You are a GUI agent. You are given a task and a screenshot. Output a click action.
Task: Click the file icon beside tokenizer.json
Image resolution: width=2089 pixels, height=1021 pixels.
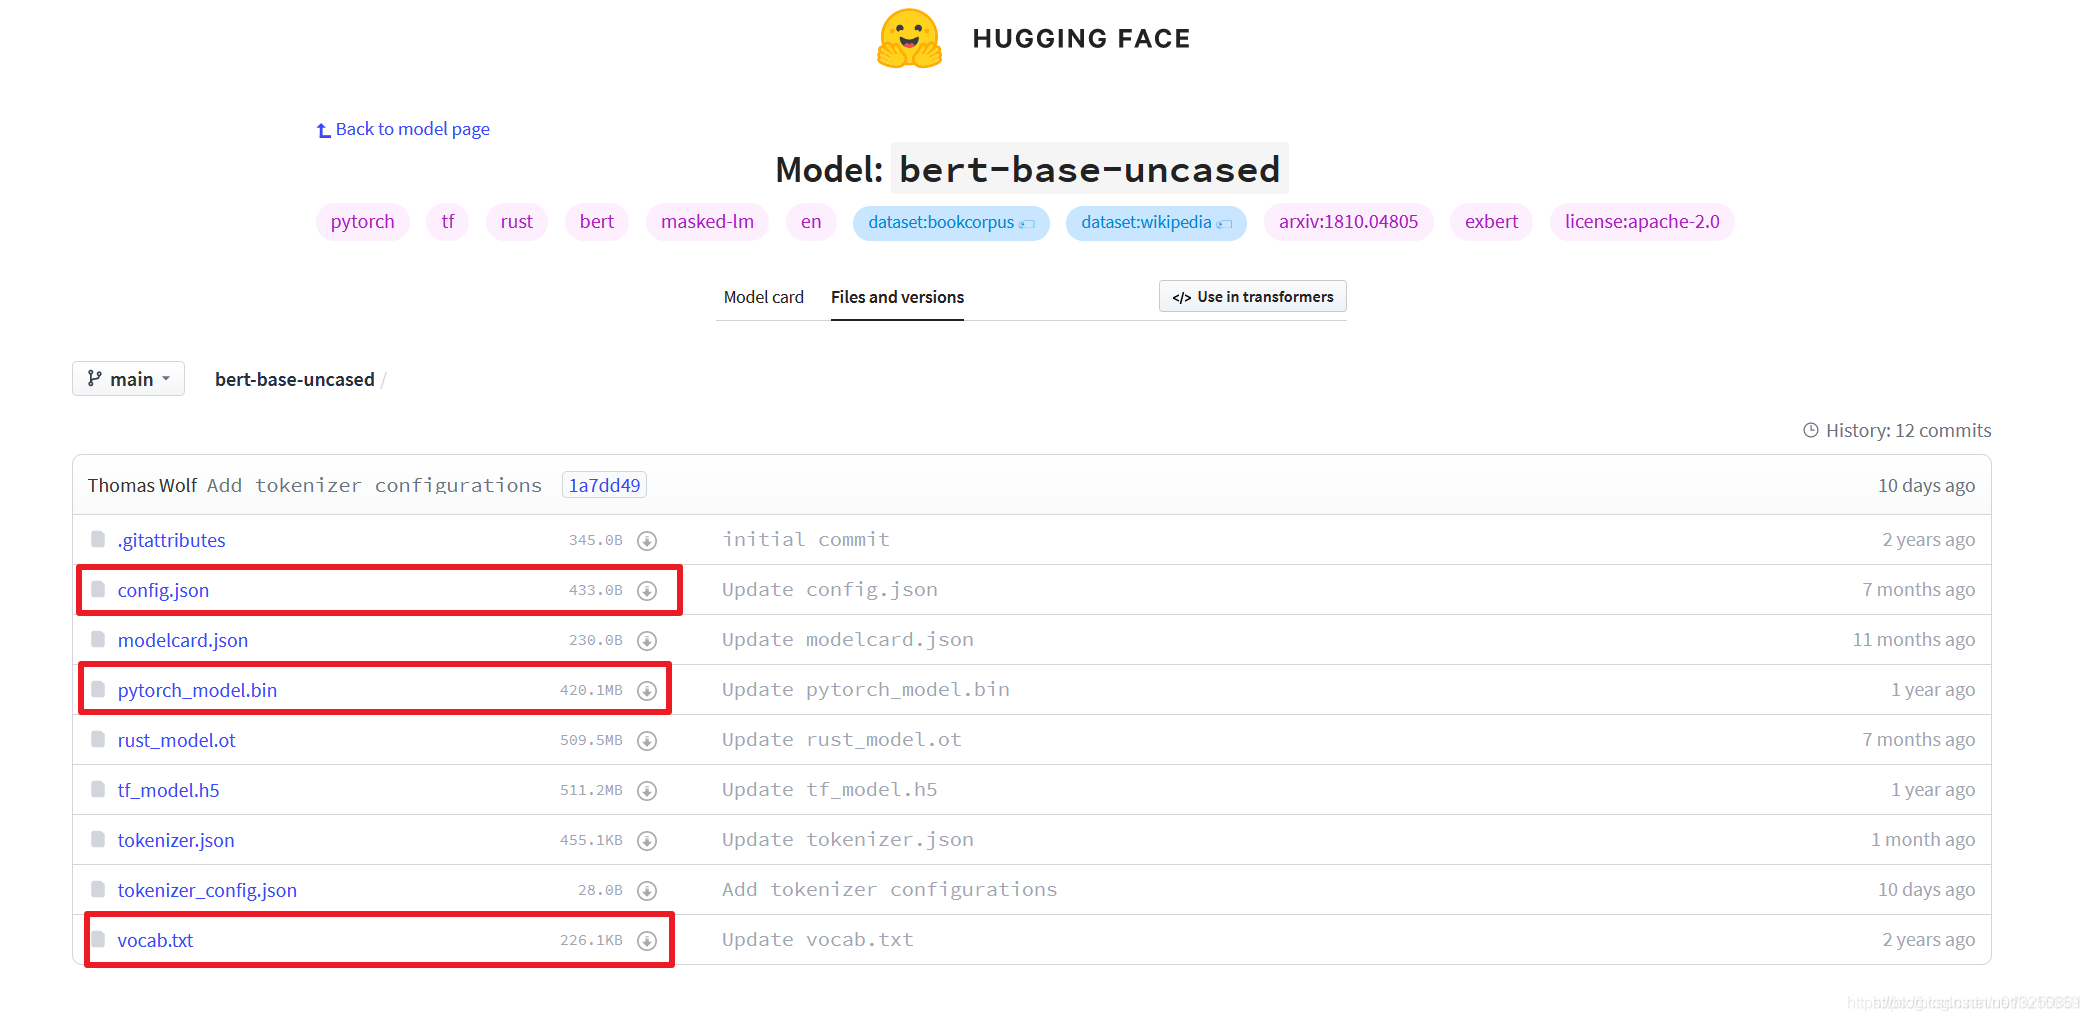pos(98,839)
